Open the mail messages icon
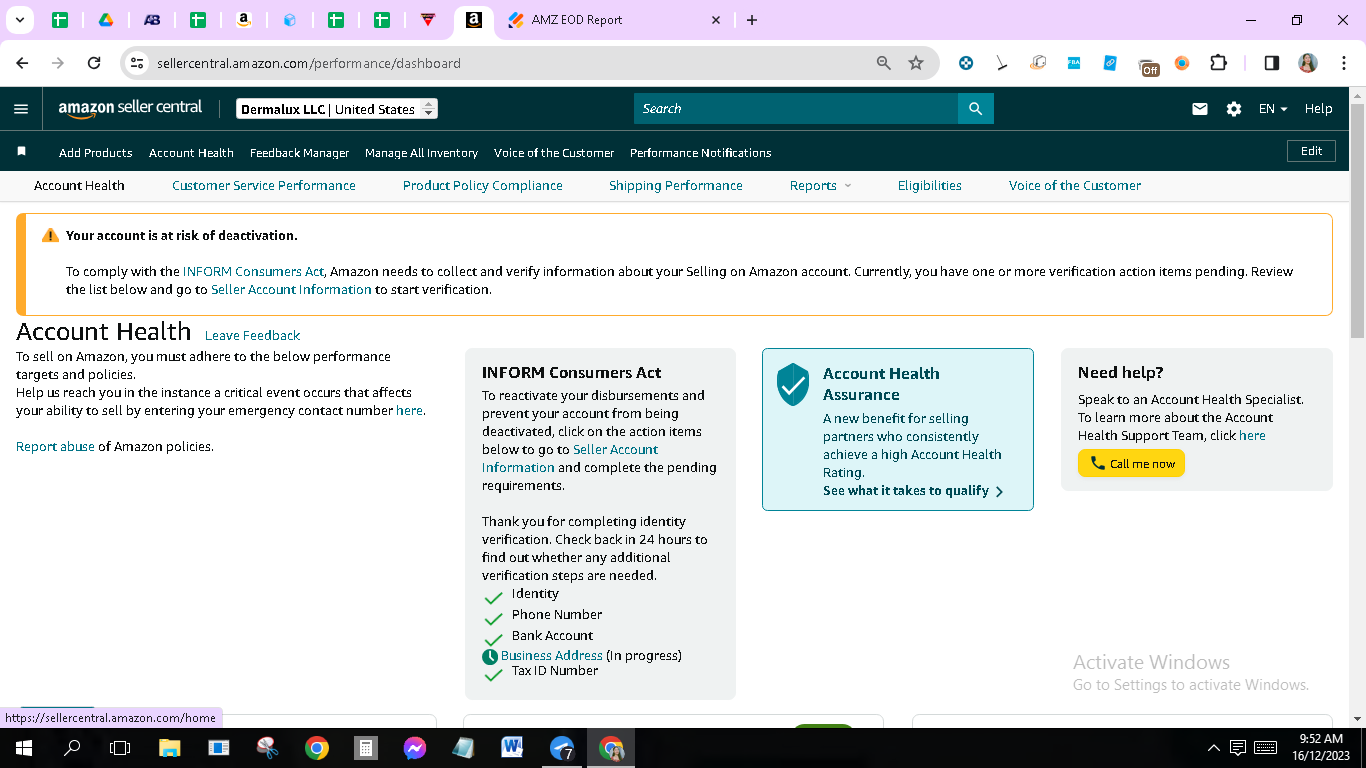The height and width of the screenshot is (768, 1366). (x=1200, y=109)
